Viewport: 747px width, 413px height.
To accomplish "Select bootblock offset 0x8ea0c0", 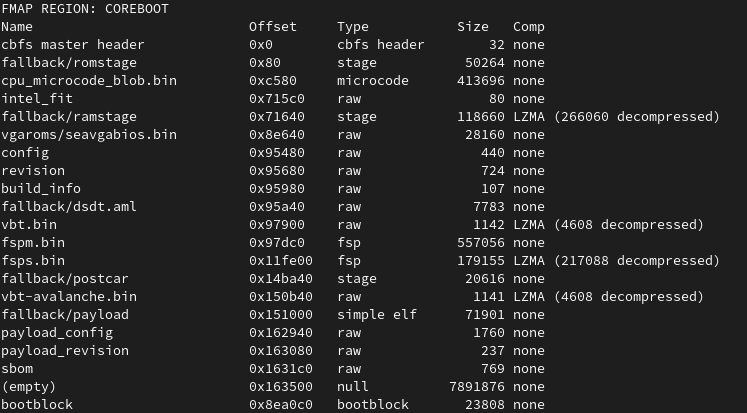I will pyautogui.click(x=281, y=405).
